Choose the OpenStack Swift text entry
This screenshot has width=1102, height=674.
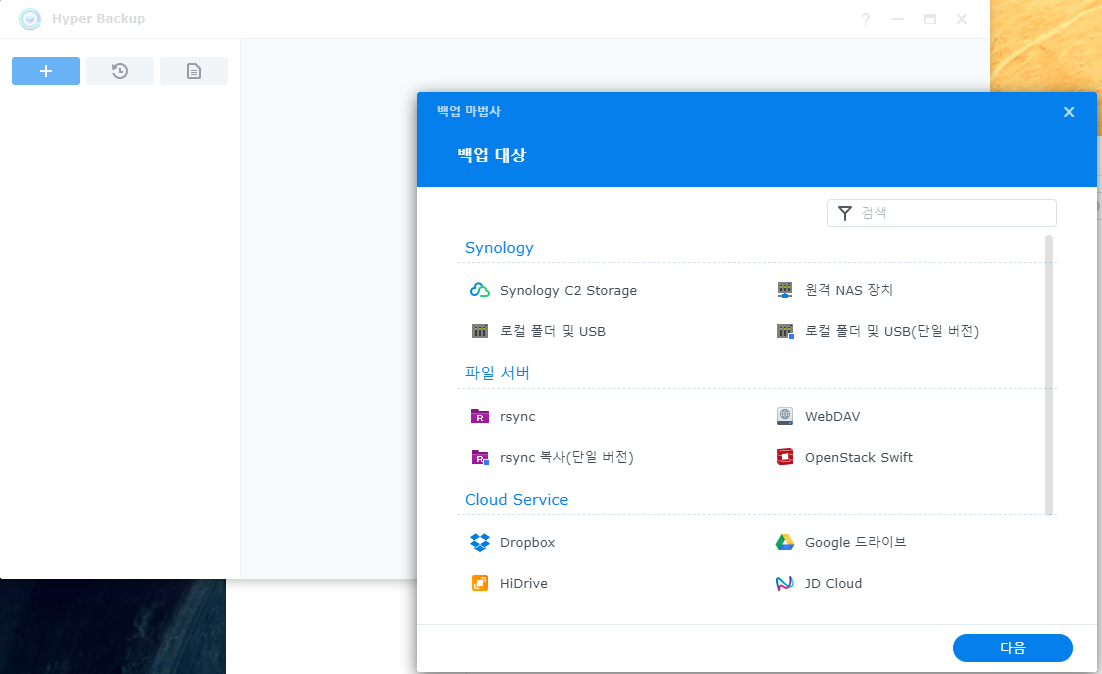[859, 458]
